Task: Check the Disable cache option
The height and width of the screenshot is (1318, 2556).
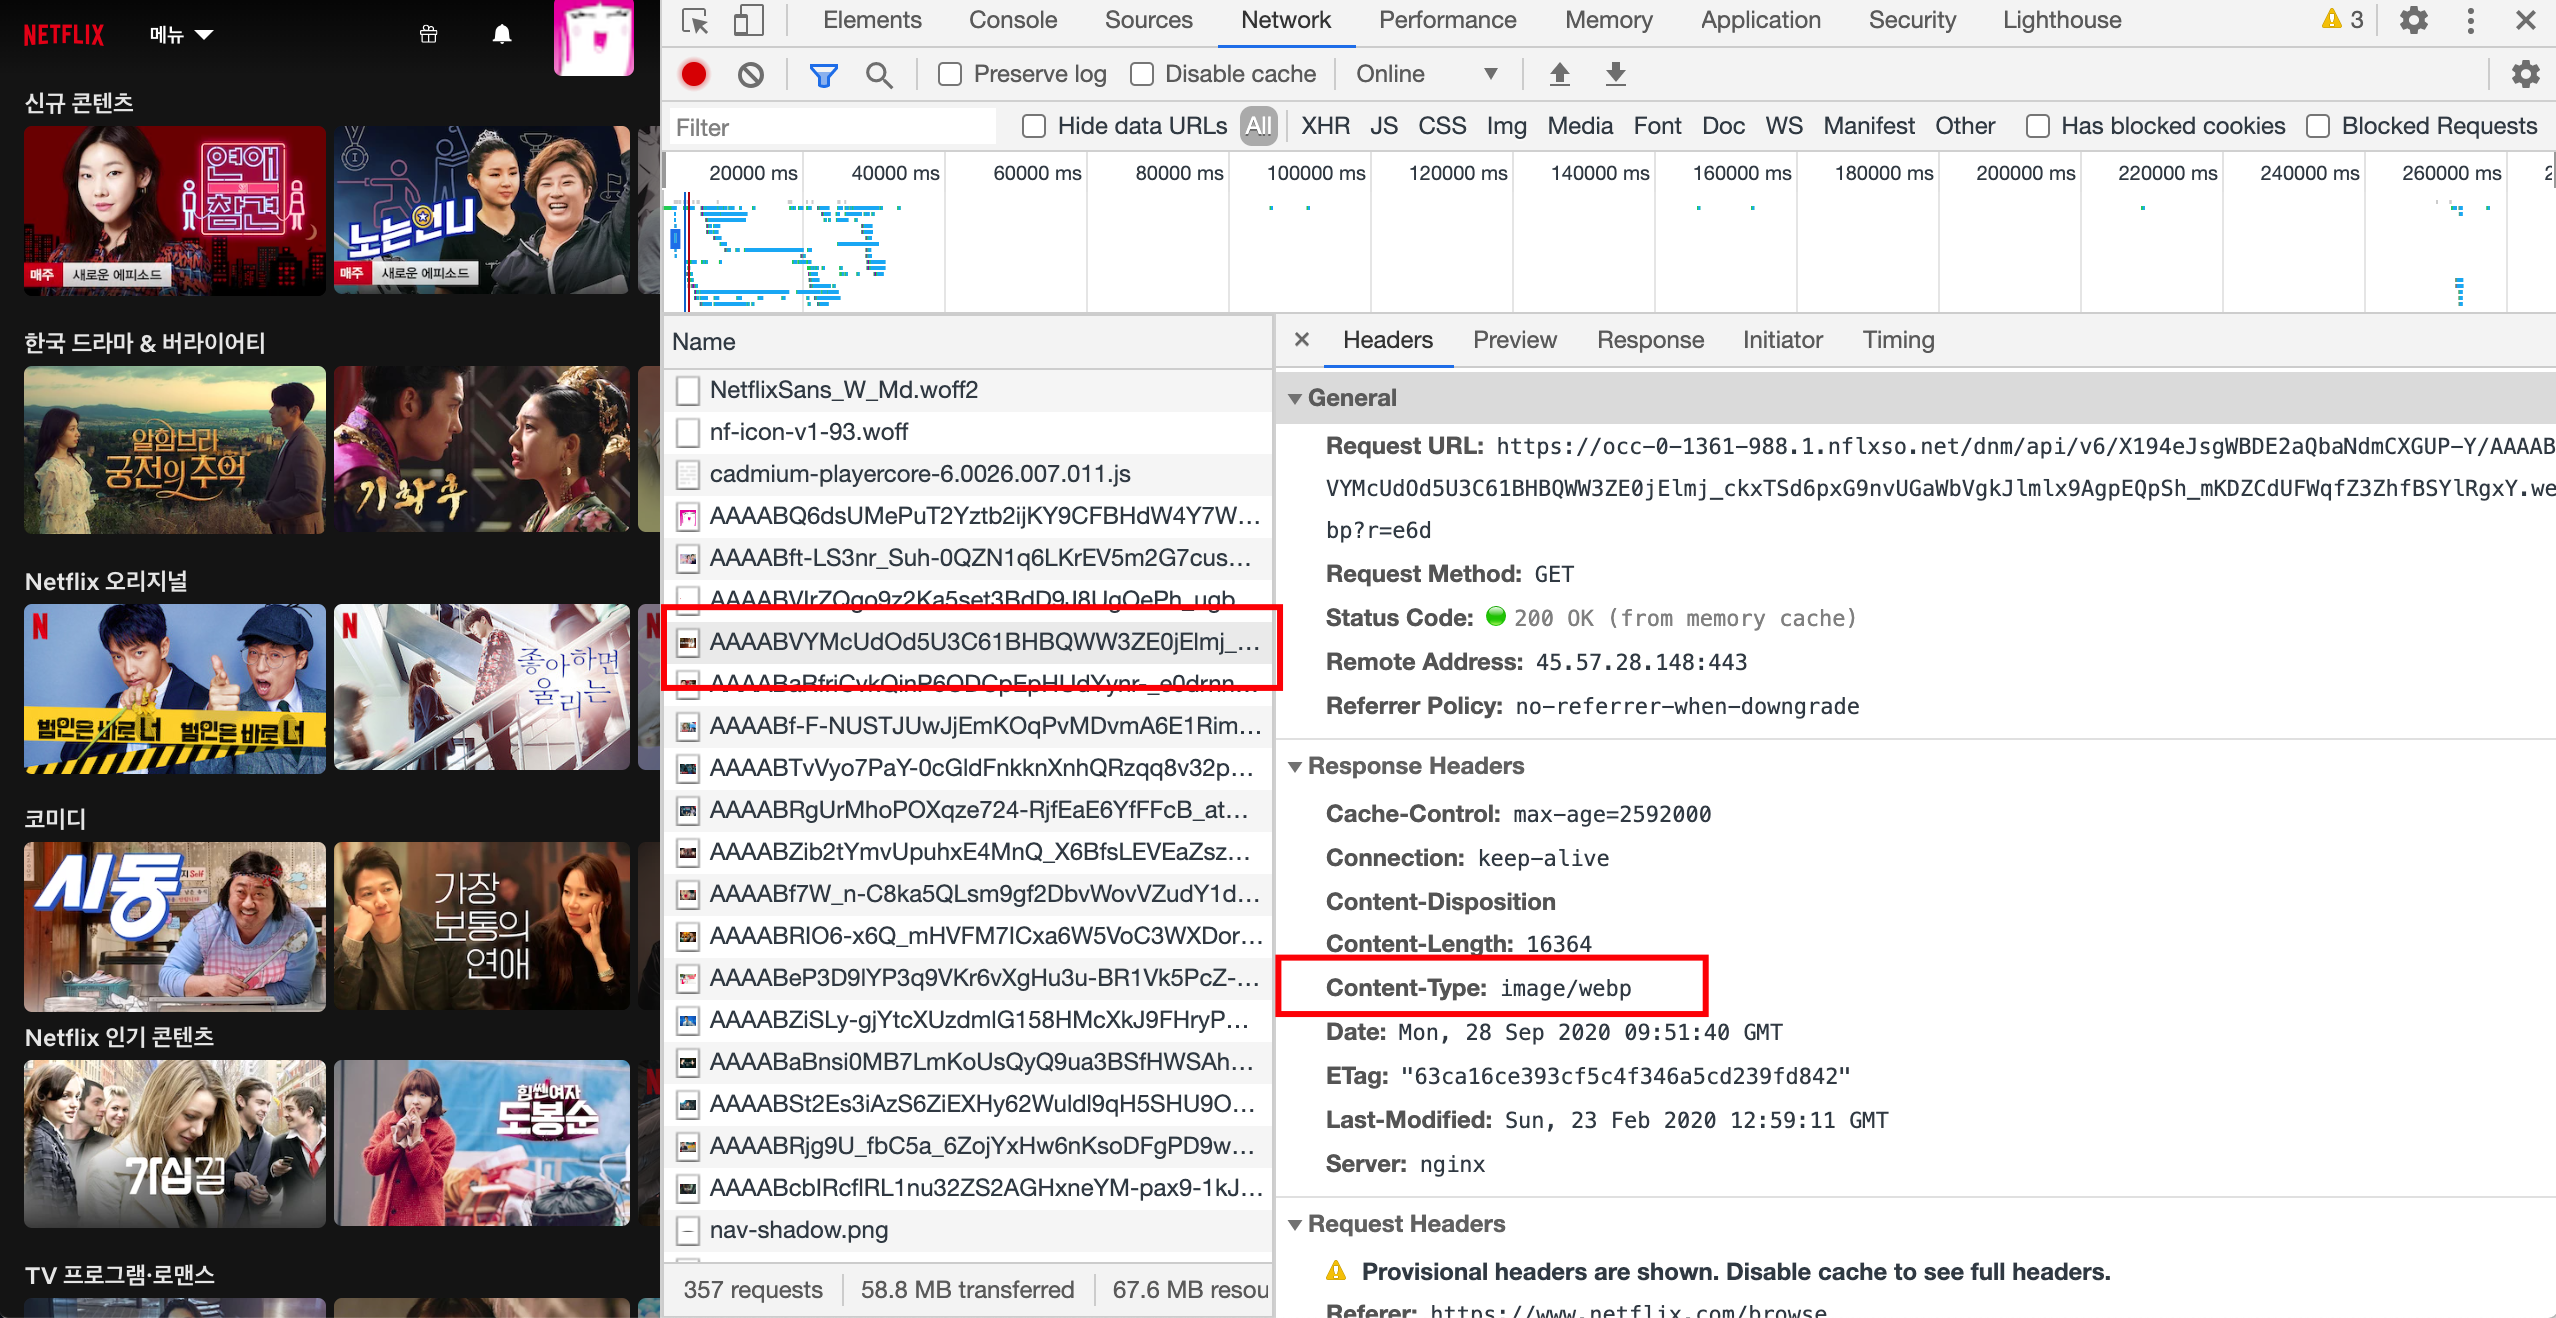Action: click(x=1142, y=74)
